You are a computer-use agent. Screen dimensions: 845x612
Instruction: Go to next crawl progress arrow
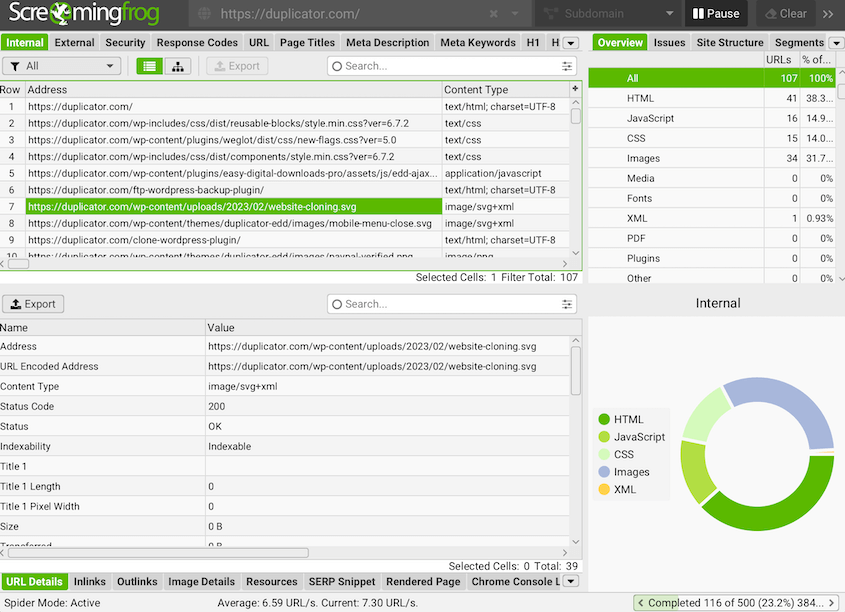832,603
